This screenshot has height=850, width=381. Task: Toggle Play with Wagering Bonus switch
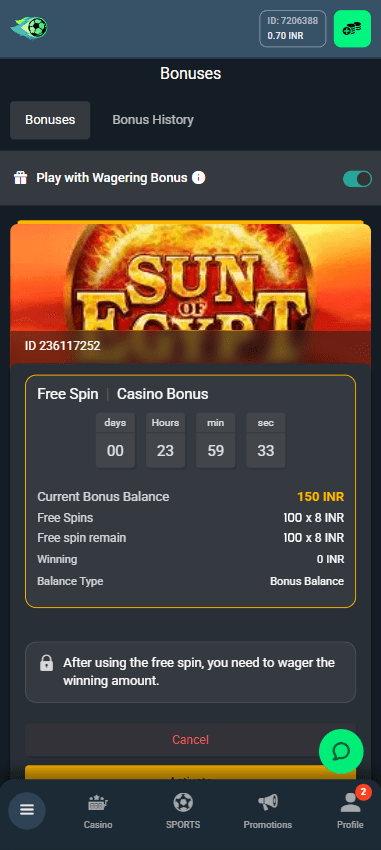pos(357,178)
